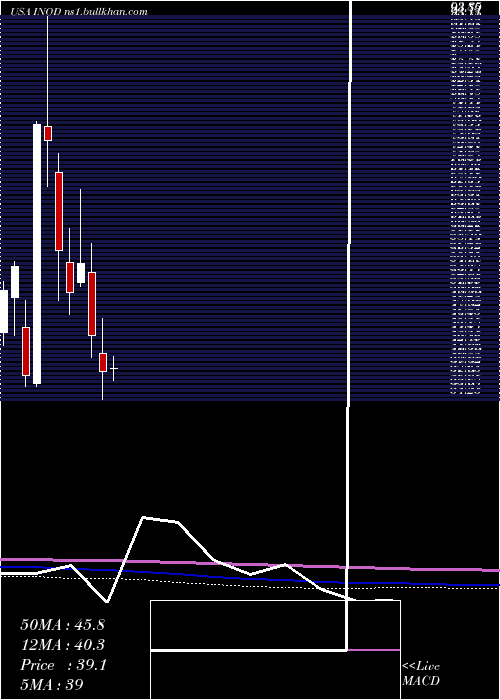The height and width of the screenshot is (700, 500).
Task: Click the '5MA : 39' value
Action: [x=52, y=685]
